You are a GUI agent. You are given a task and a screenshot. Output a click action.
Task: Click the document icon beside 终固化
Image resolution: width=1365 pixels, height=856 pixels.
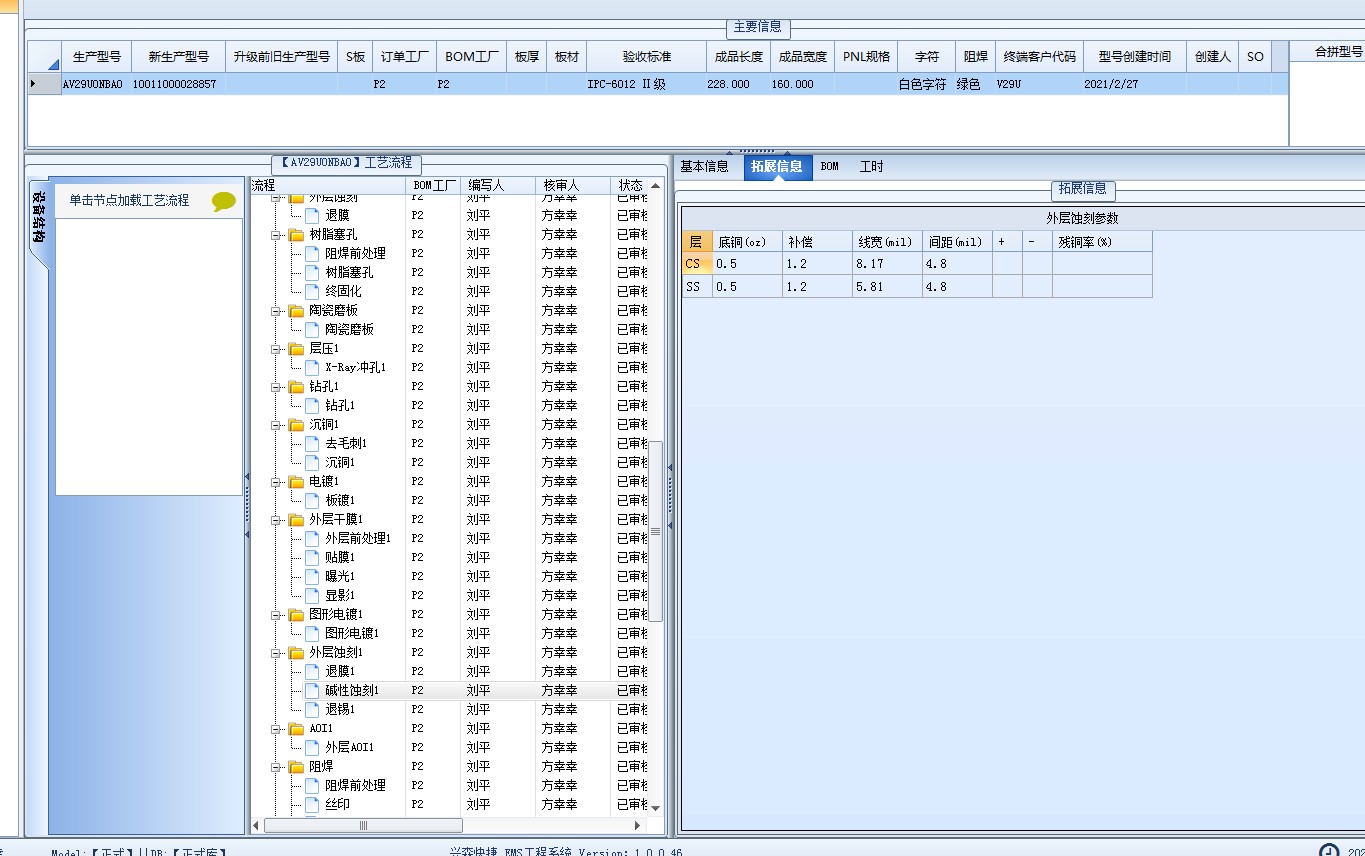pos(312,291)
